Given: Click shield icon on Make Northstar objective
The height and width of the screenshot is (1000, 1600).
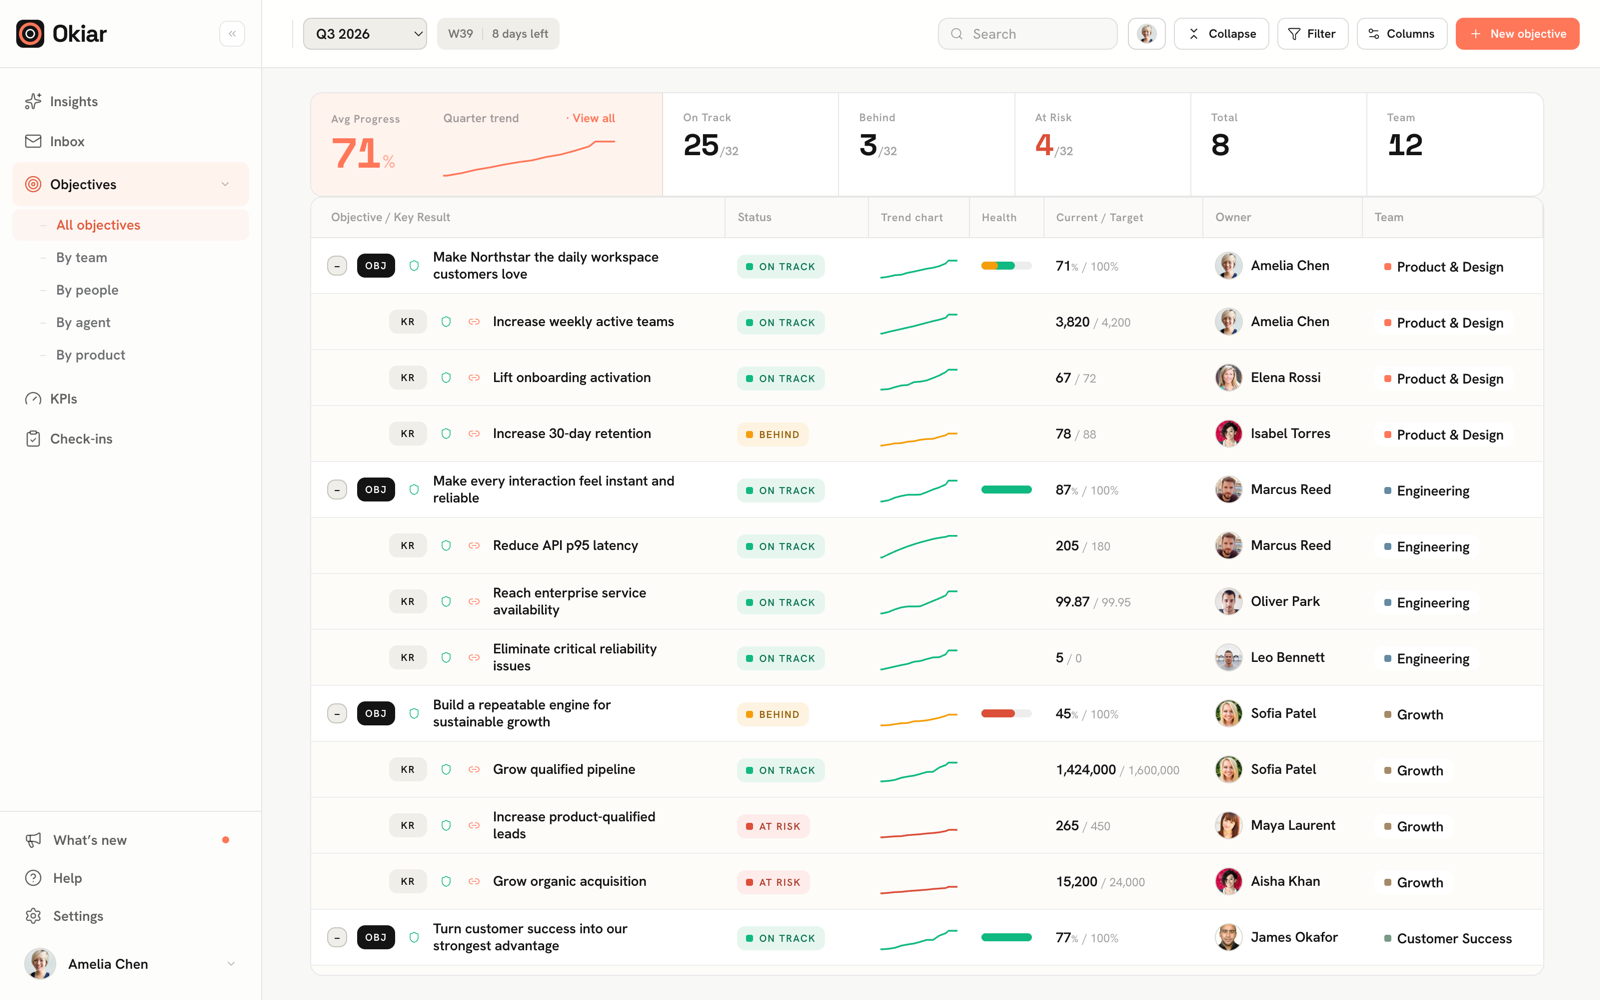Looking at the screenshot, I should [414, 266].
